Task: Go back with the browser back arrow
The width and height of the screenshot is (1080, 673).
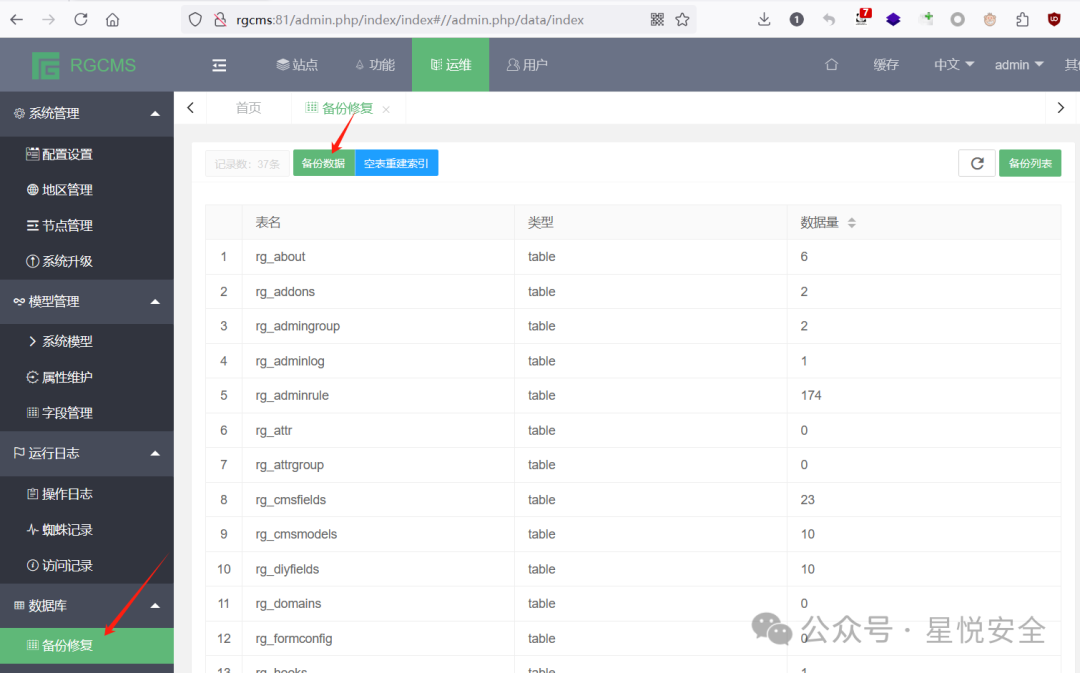Action: click(x=17, y=19)
